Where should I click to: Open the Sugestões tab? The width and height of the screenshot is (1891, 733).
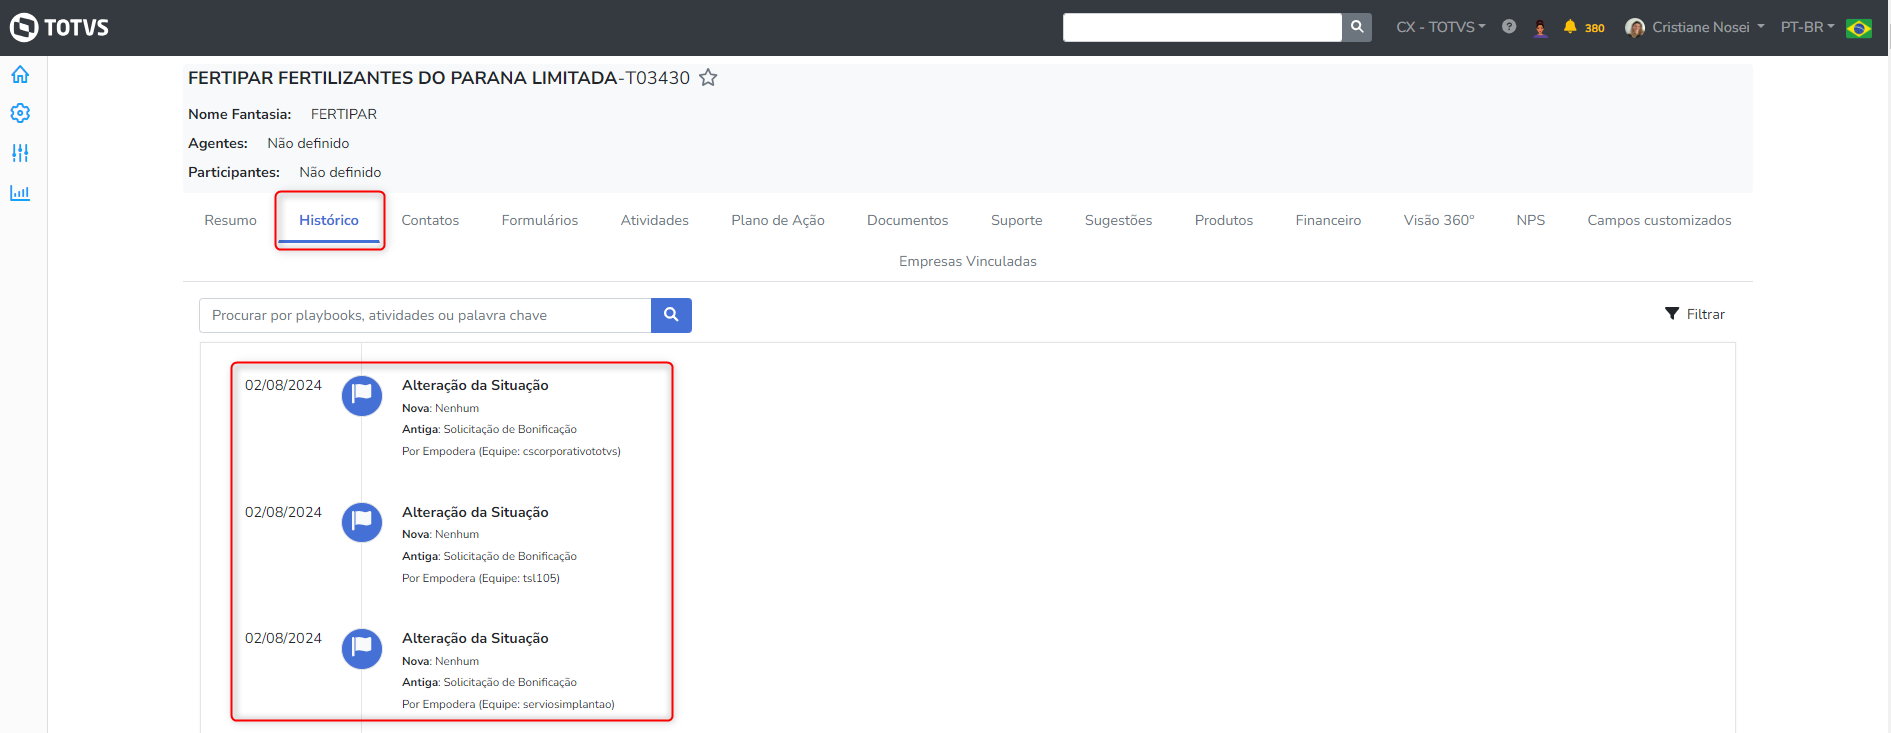click(x=1119, y=220)
